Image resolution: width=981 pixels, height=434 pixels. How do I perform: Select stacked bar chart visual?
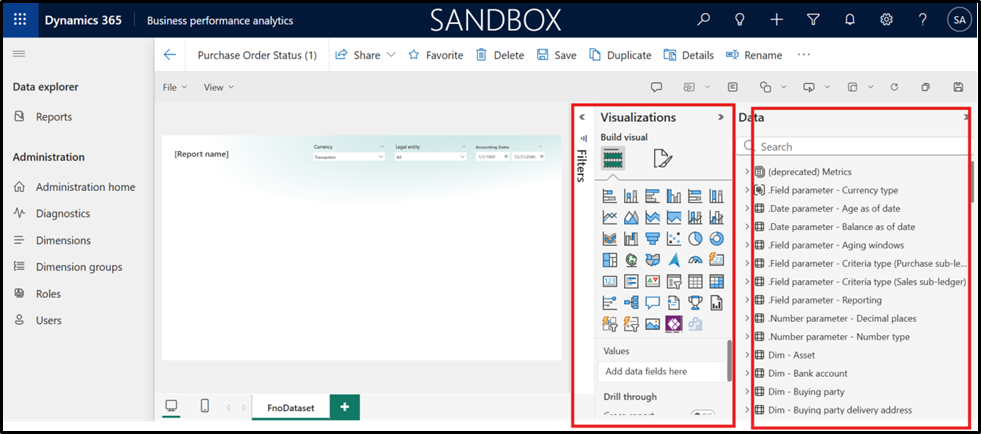pos(609,197)
